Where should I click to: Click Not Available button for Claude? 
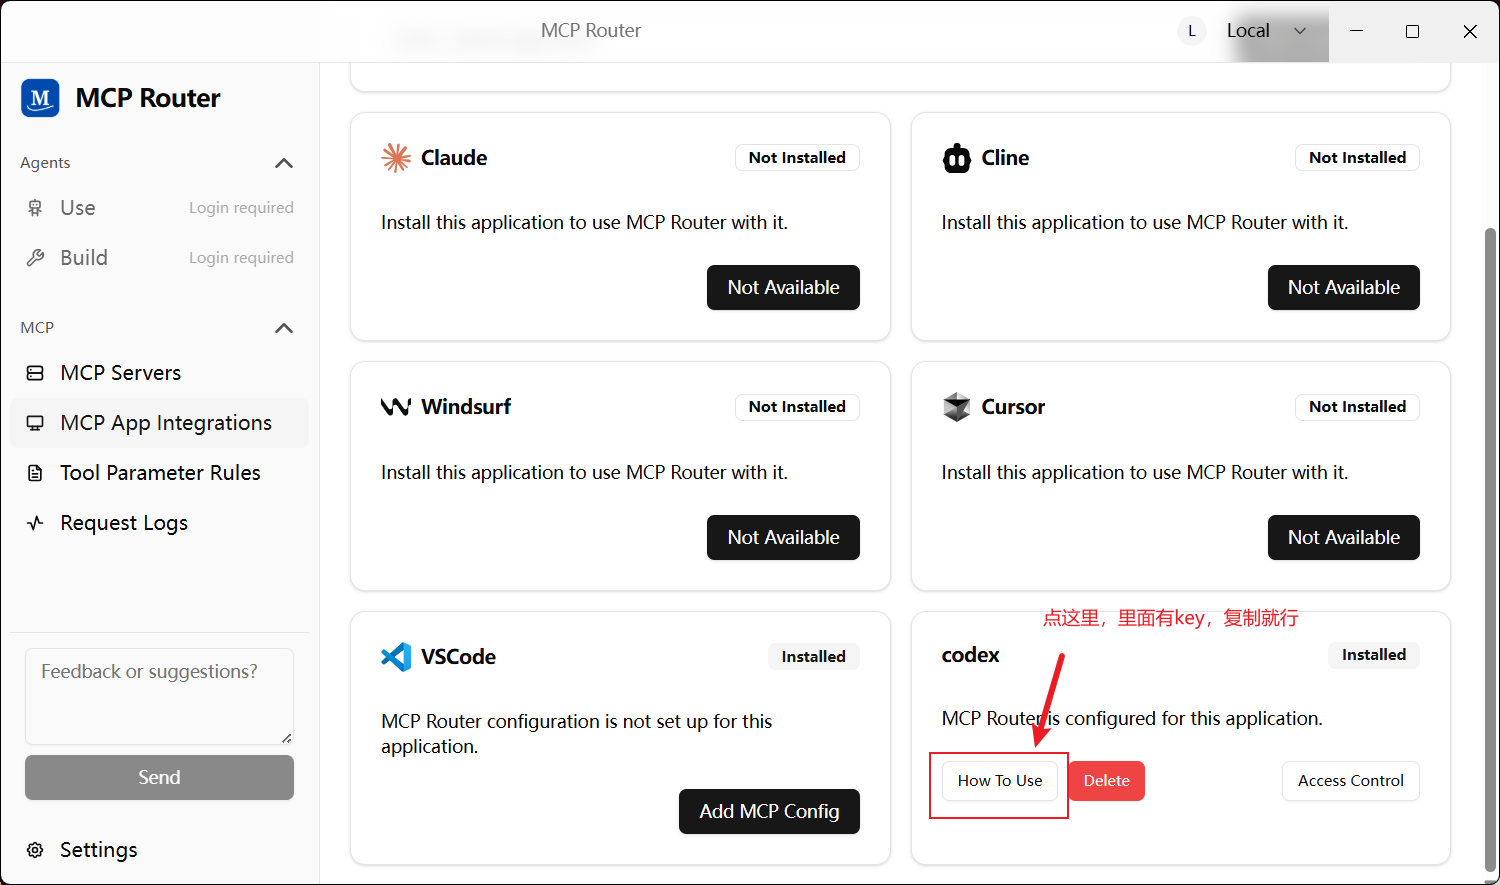tap(783, 287)
